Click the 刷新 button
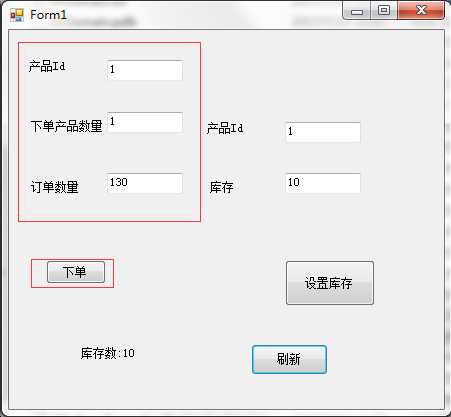Screen dimensions: 451x417 tap(289, 359)
